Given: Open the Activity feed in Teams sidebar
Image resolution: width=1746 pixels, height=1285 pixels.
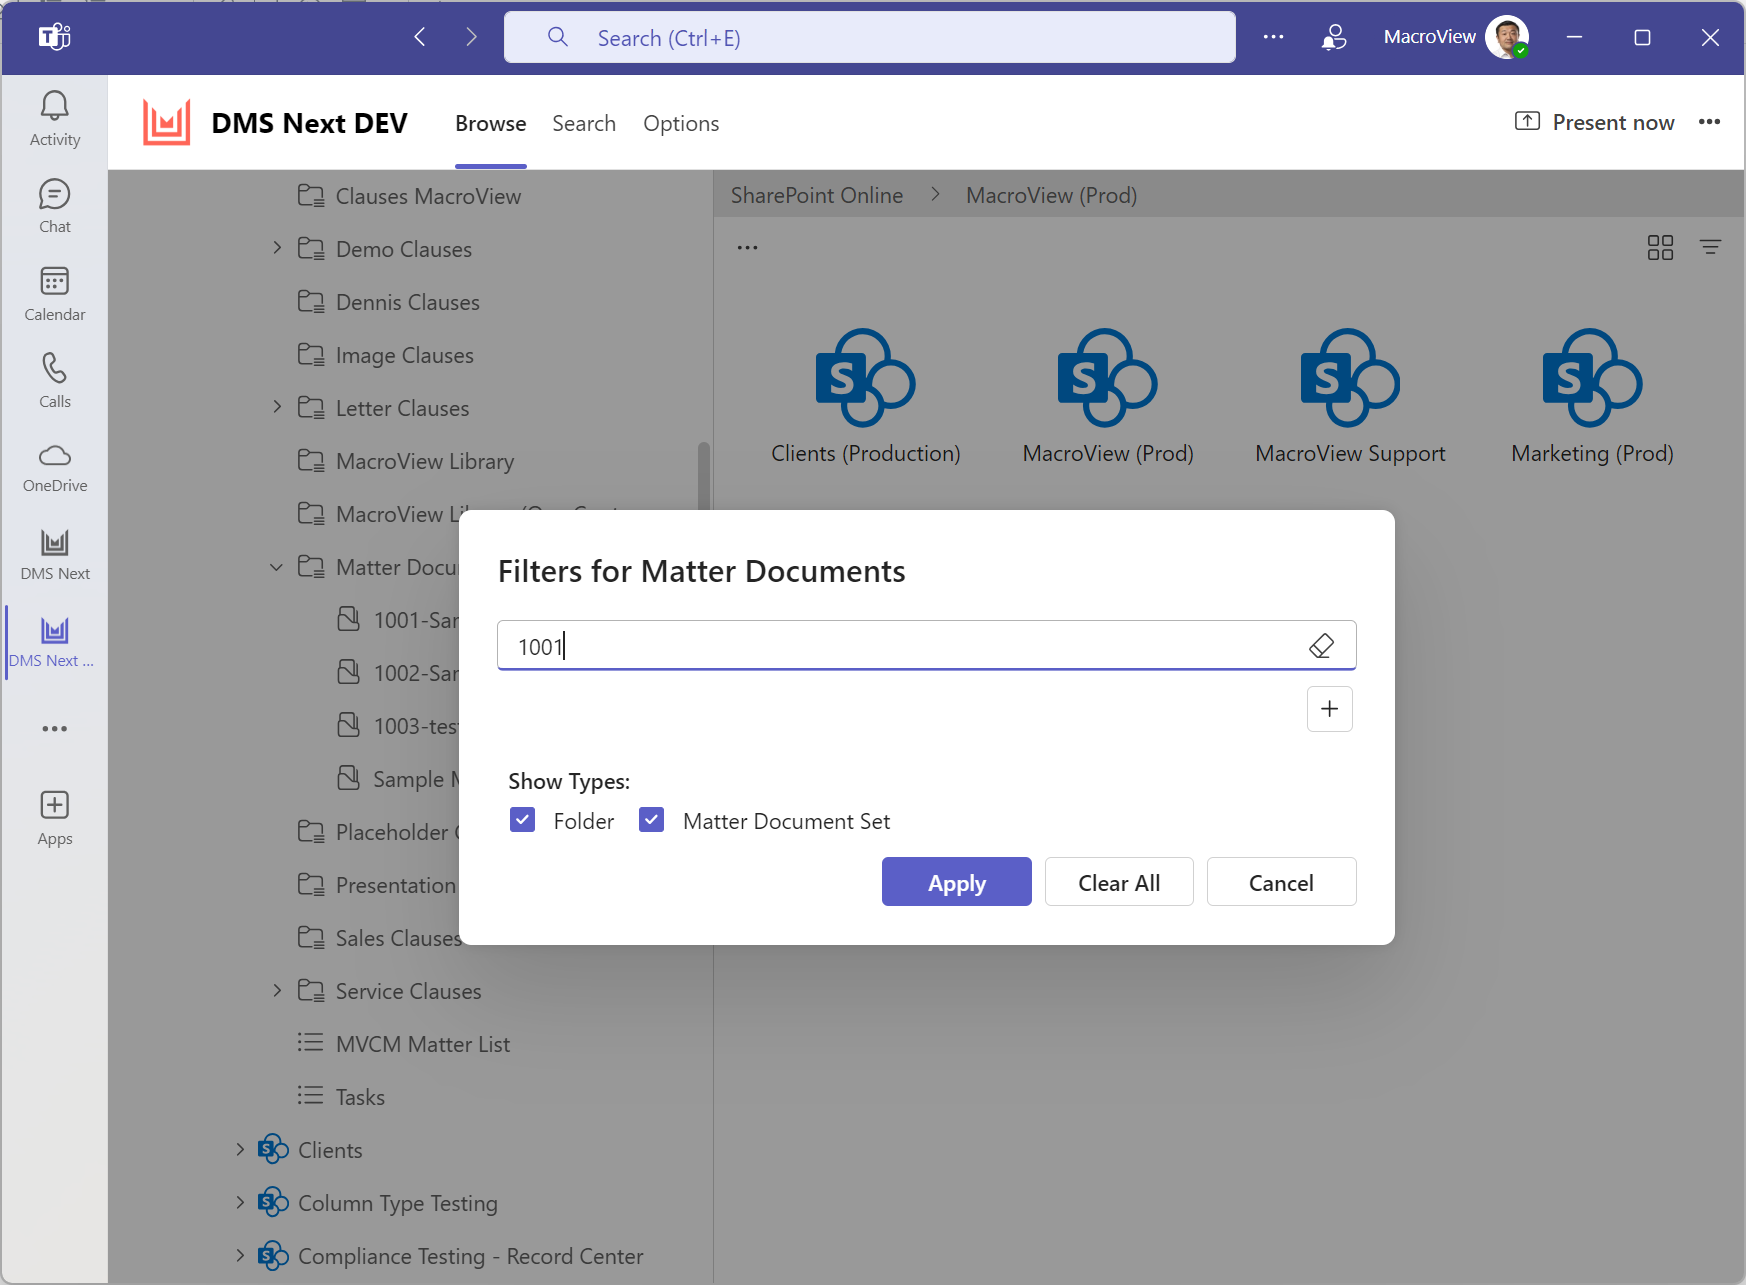Looking at the screenshot, I should 54,119.
